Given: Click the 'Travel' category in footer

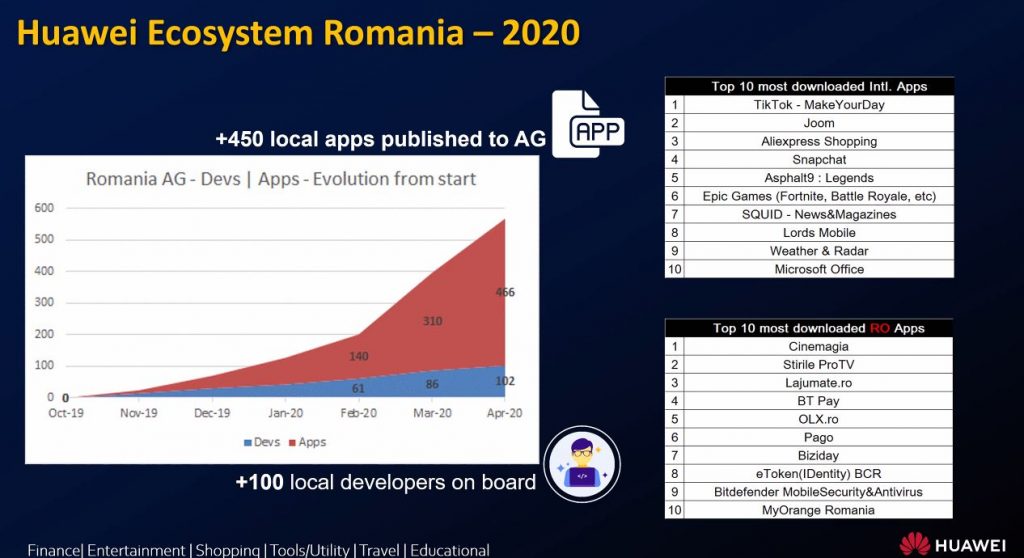Looking at the screenshot, I should tap(379, 550).
